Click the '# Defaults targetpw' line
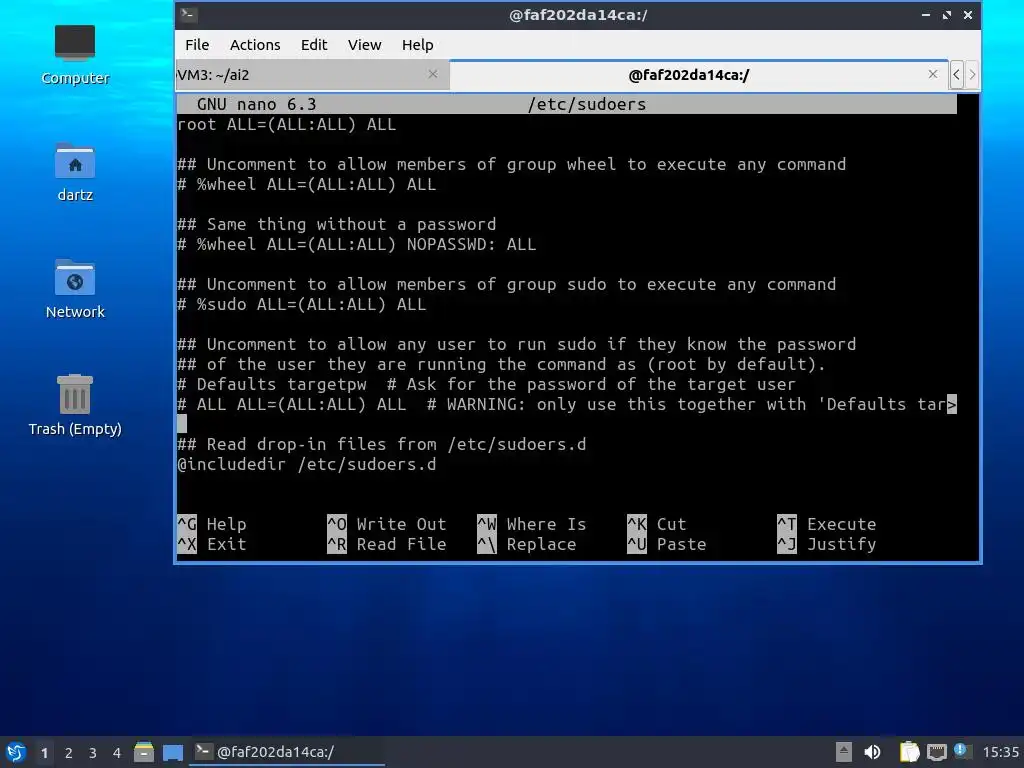This screenshot has width=1024, height=768. 487,384
